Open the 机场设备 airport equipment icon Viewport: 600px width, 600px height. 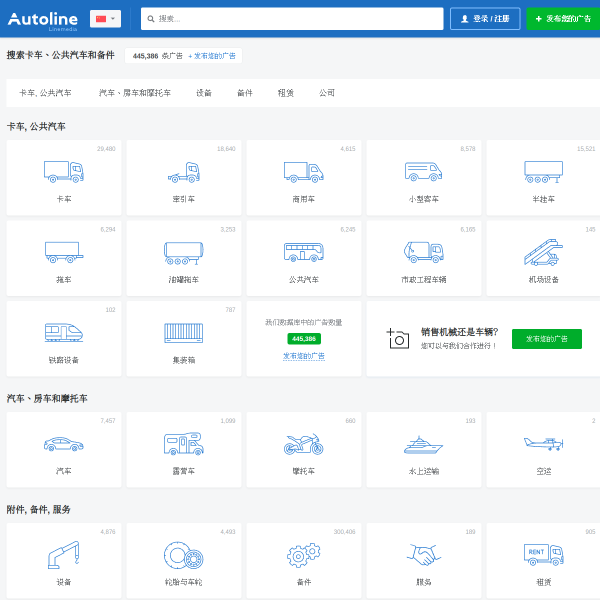point(543,252)
